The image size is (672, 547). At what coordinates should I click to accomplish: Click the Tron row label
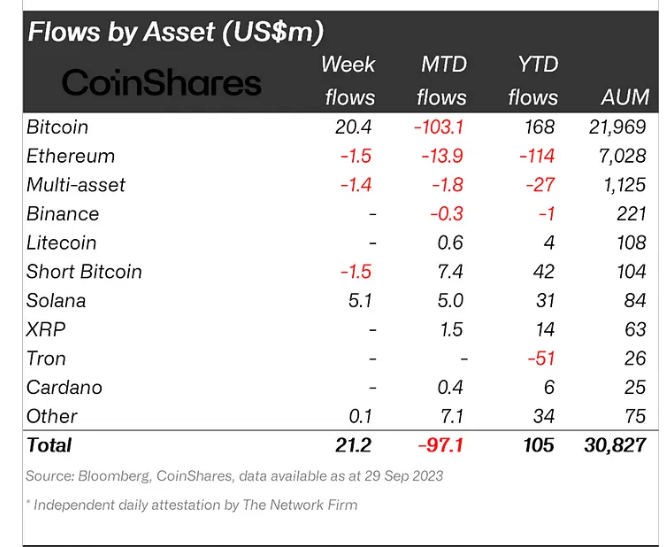click(47, 358)
